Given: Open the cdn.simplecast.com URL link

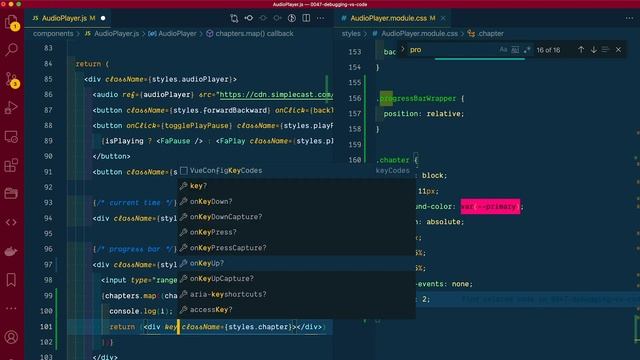Looking at the screenshot, I should coord(276,95).
